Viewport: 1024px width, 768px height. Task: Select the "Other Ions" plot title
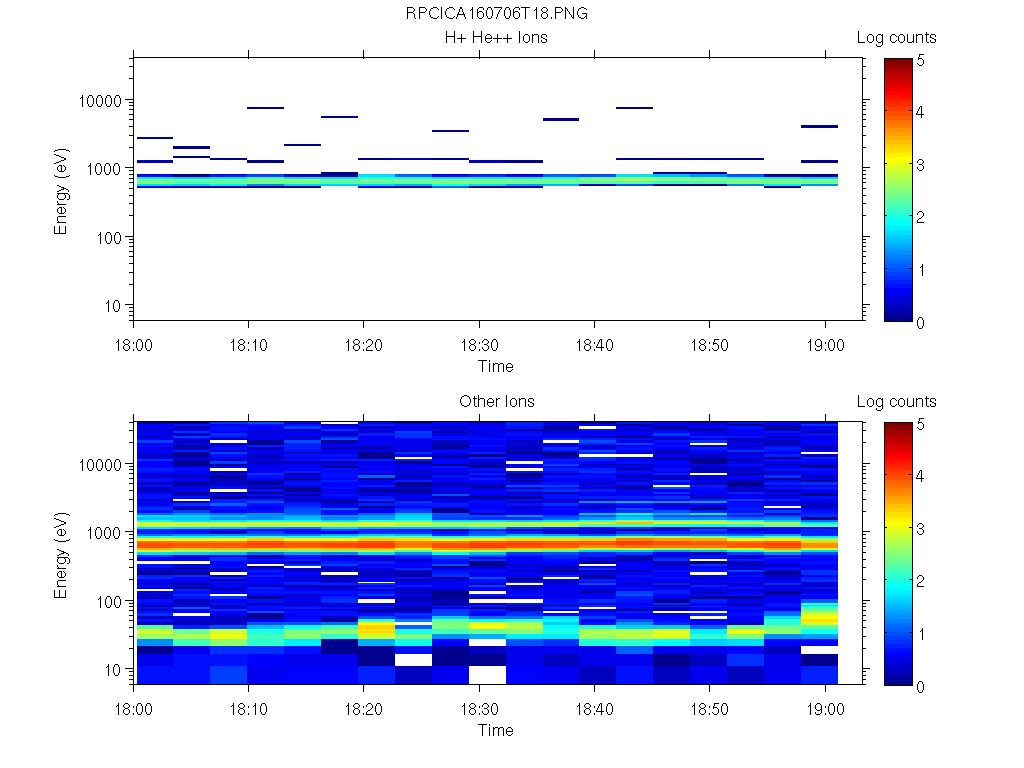point(497,401)
